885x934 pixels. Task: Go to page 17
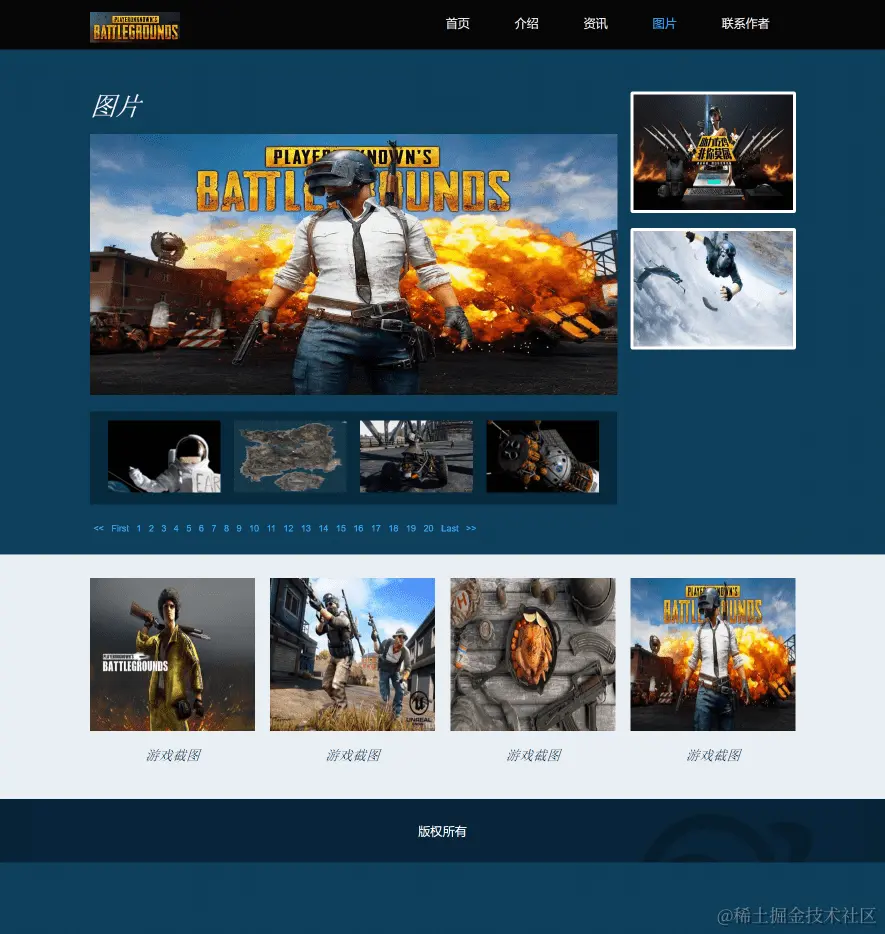click(x=376, y=528)
